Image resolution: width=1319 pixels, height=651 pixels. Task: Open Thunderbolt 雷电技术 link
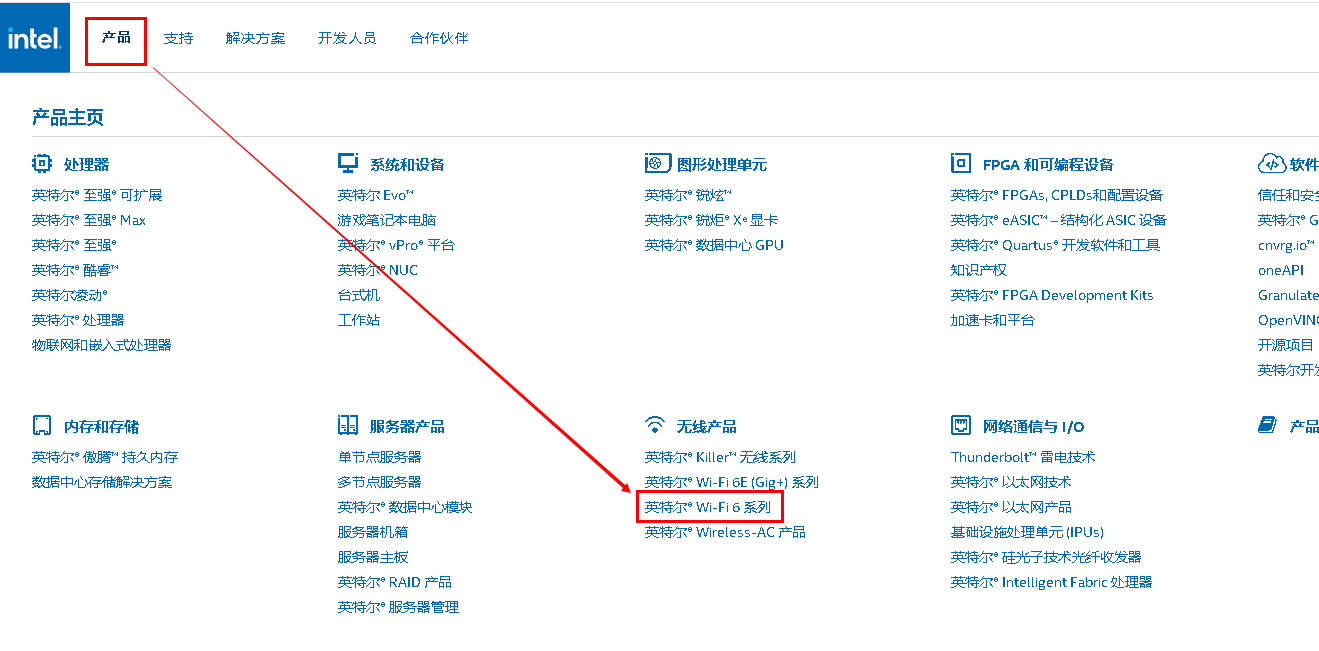coord(1023,457)
